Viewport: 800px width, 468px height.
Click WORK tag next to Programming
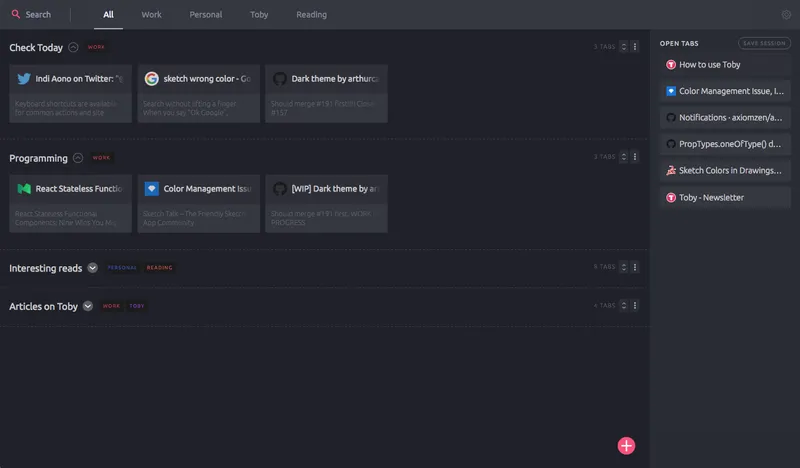(101, 158)
